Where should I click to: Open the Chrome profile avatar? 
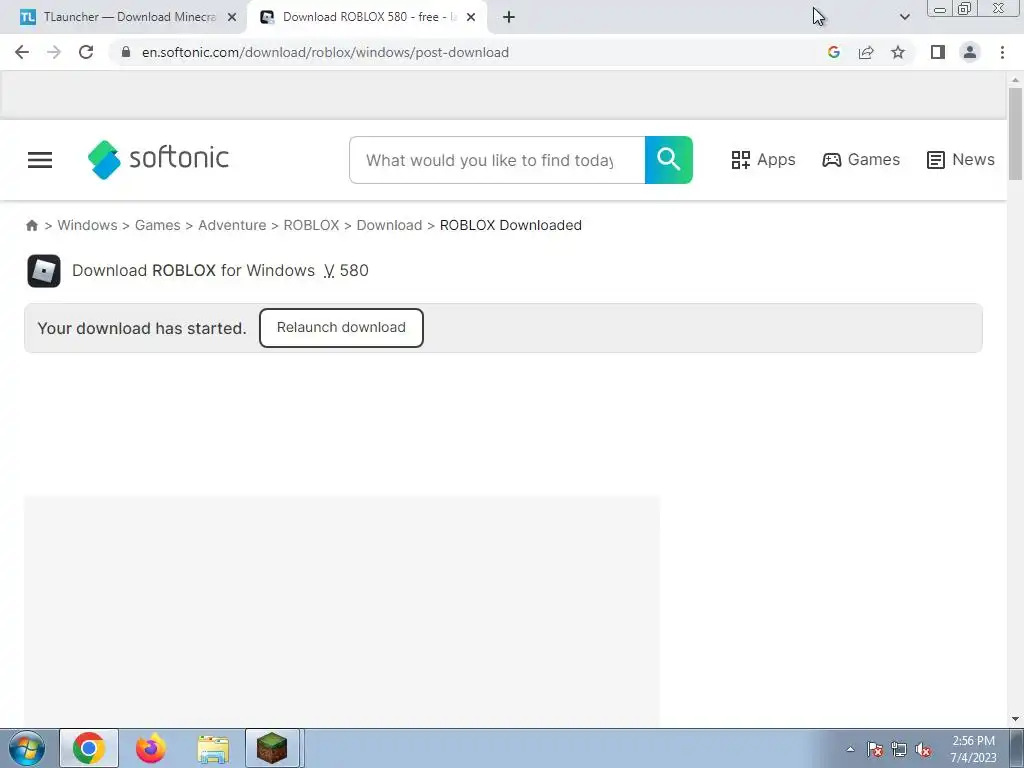click(x=970, y=52)
